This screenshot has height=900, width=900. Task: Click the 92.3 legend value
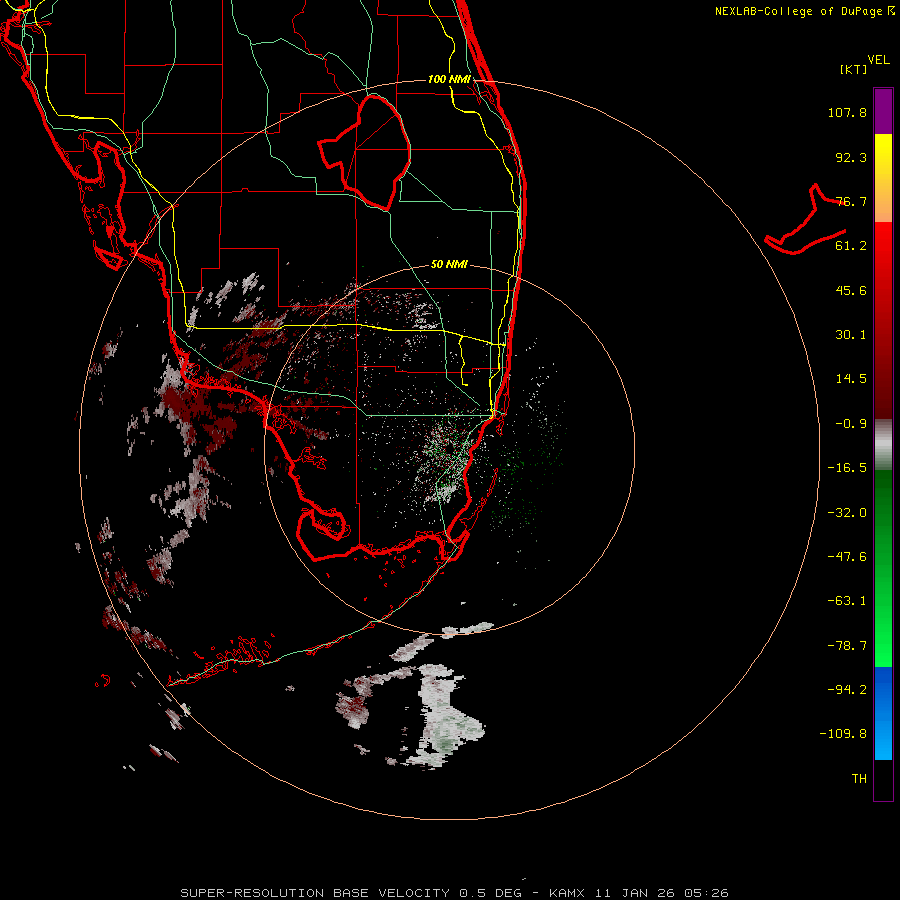tap(851, 157)
